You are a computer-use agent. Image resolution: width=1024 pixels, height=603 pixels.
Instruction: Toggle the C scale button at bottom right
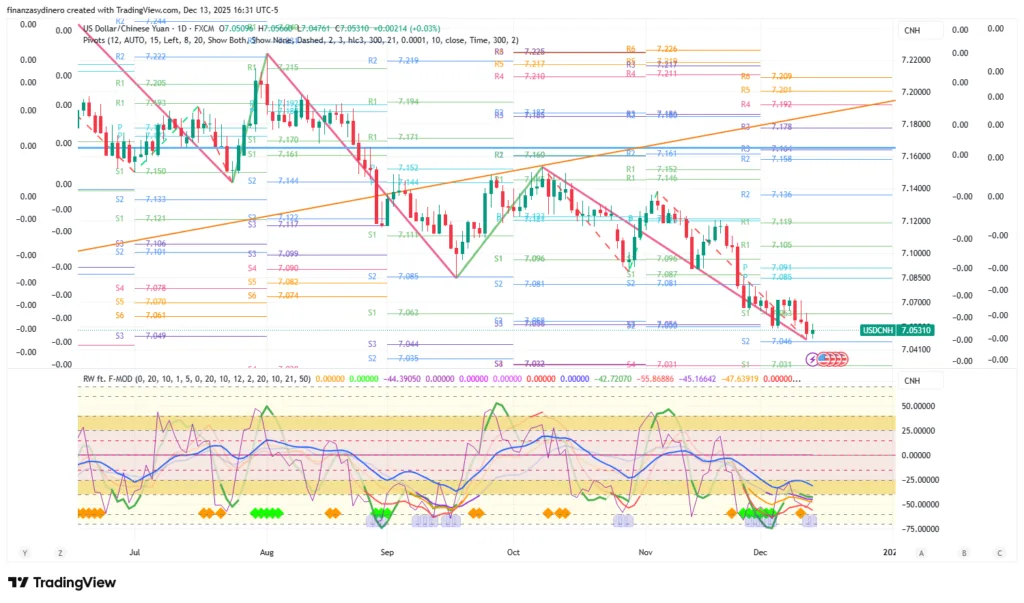pyautogui.click(x=999, y=552)
